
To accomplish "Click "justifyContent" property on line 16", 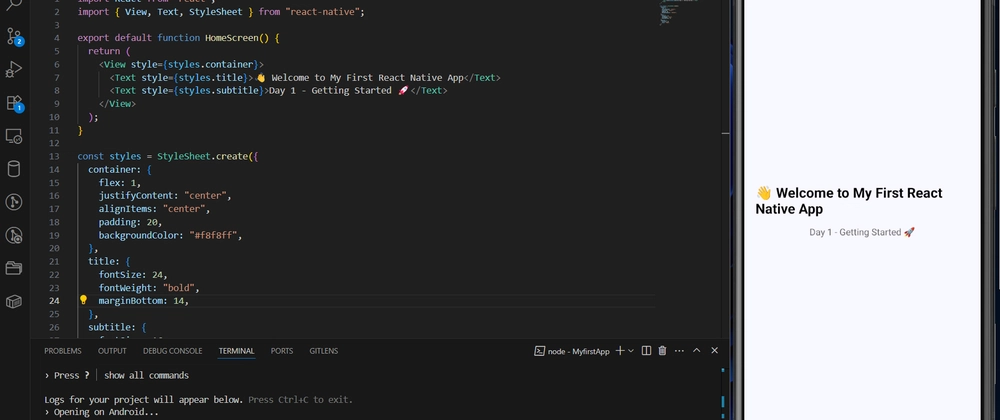I will click(x=136, y=196).
